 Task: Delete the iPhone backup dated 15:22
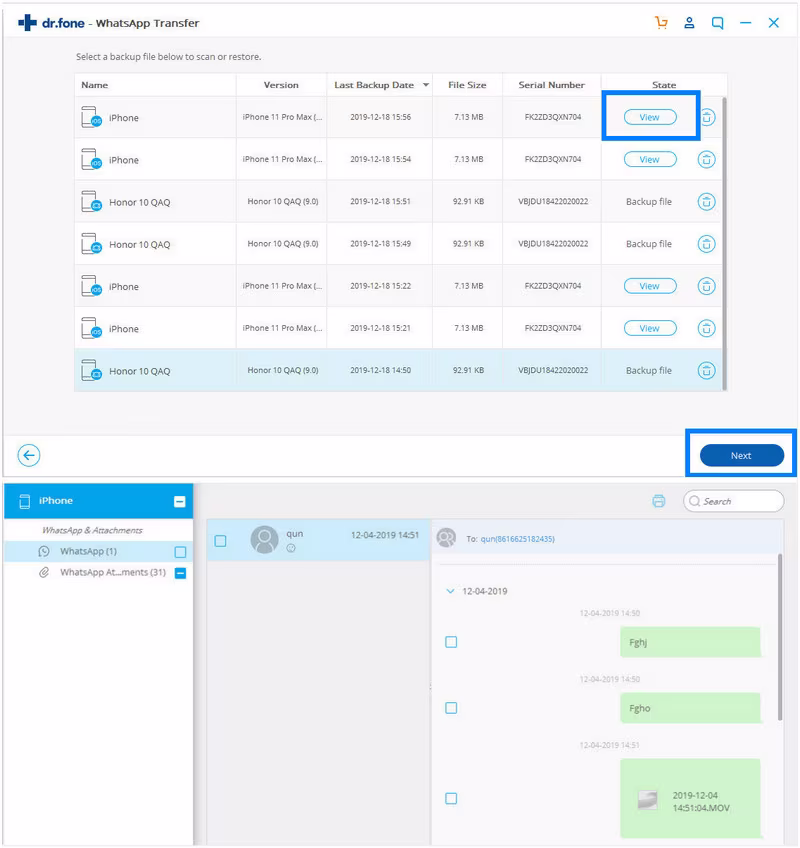pyautogui.click(x=706, y=286)
